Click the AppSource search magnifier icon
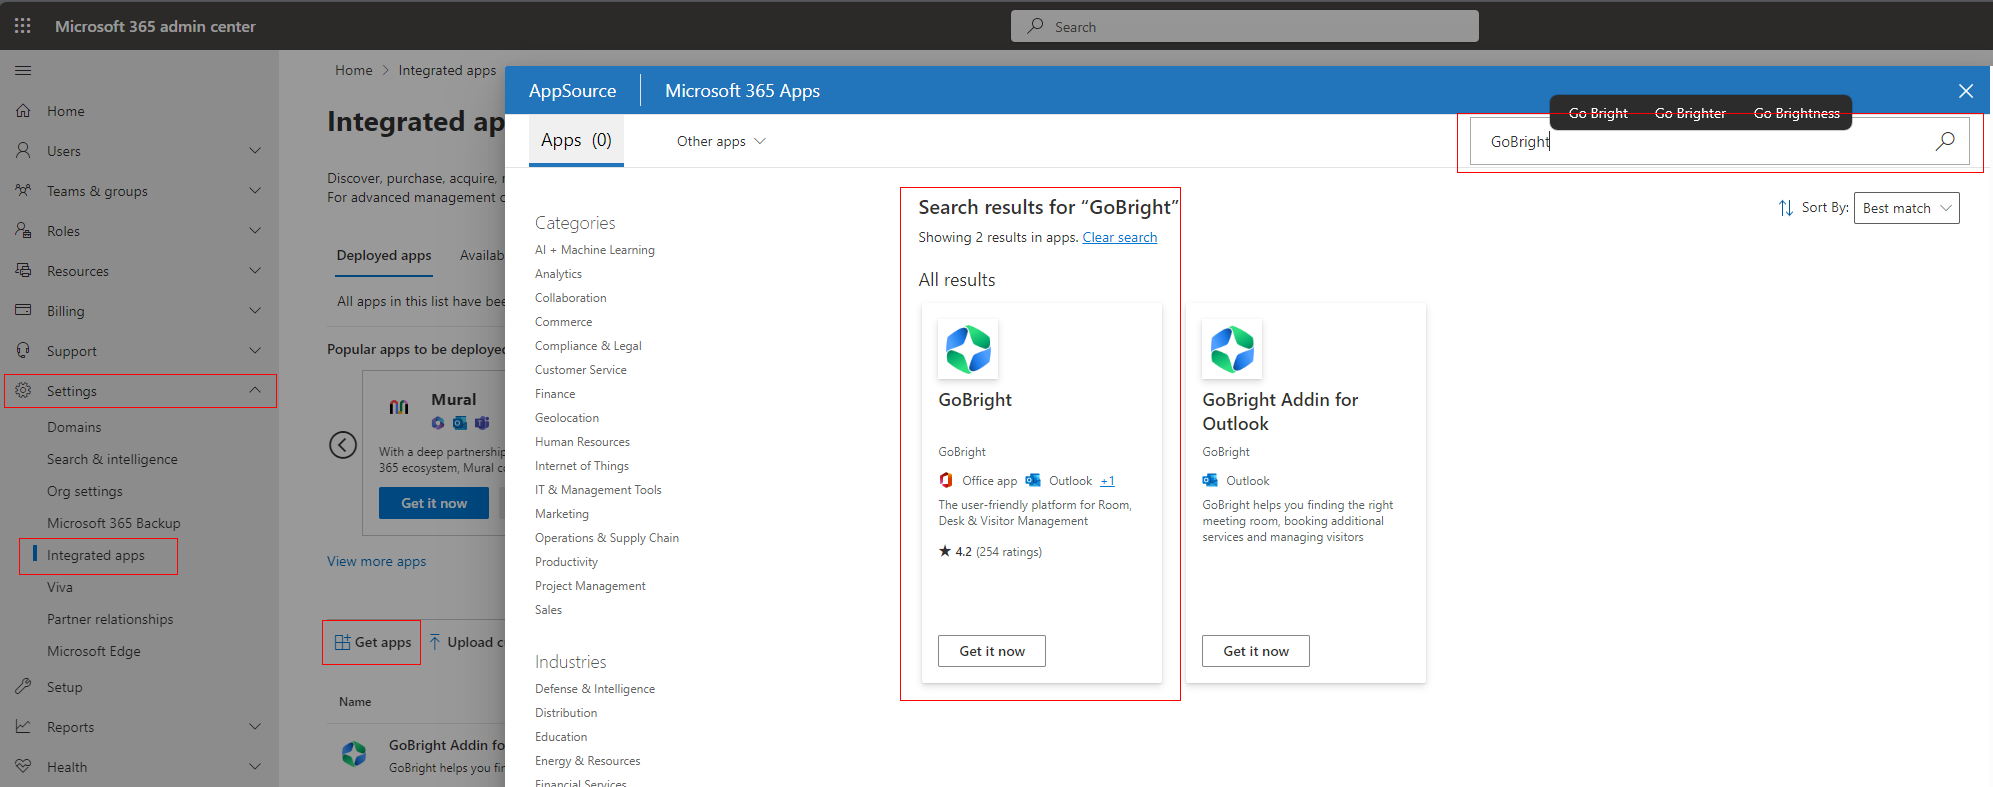The width and height of the screenshot is (1993, 787). 1944,141
